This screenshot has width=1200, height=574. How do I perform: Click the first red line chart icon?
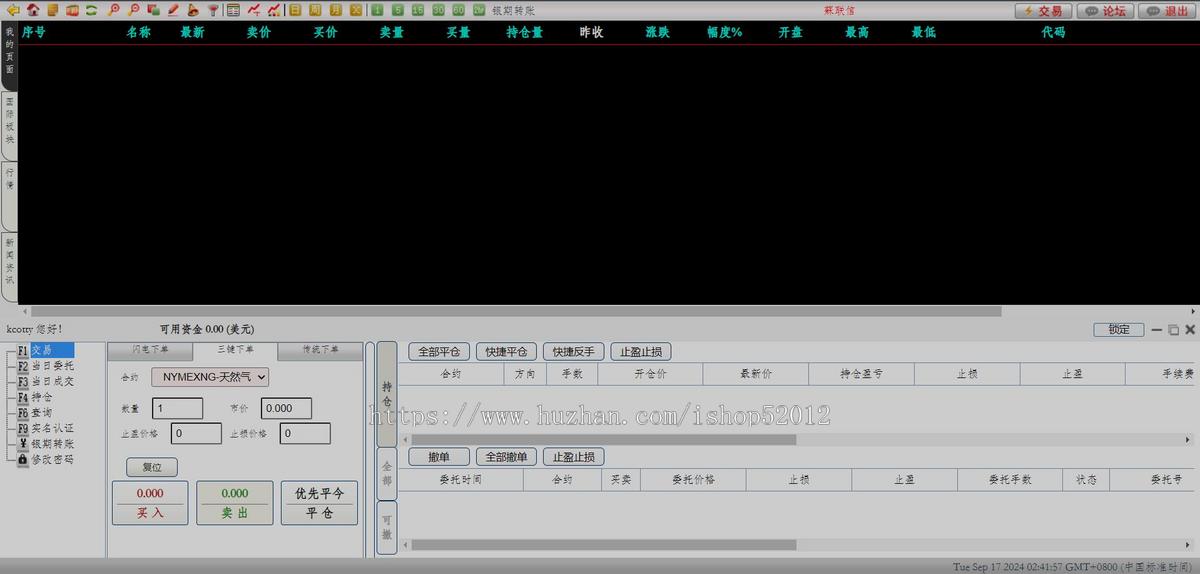[254, 10]
